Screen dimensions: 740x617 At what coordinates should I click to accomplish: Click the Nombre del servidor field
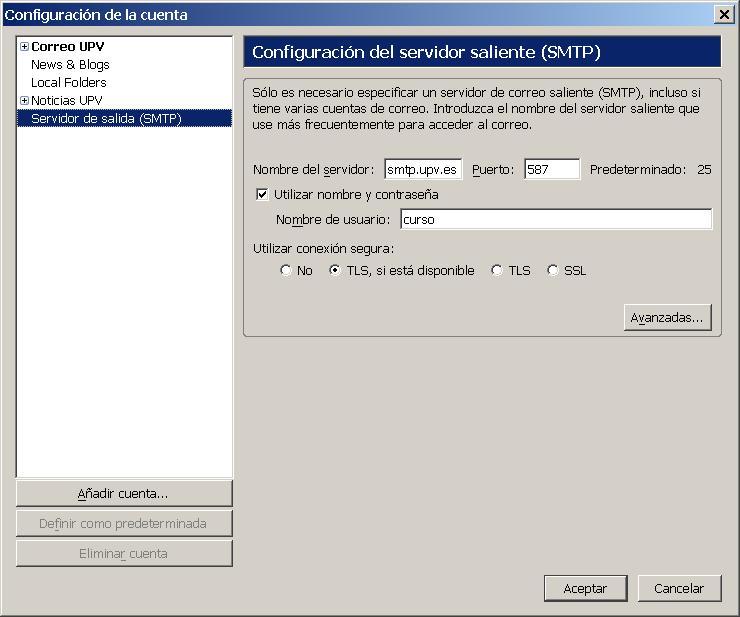423,169
